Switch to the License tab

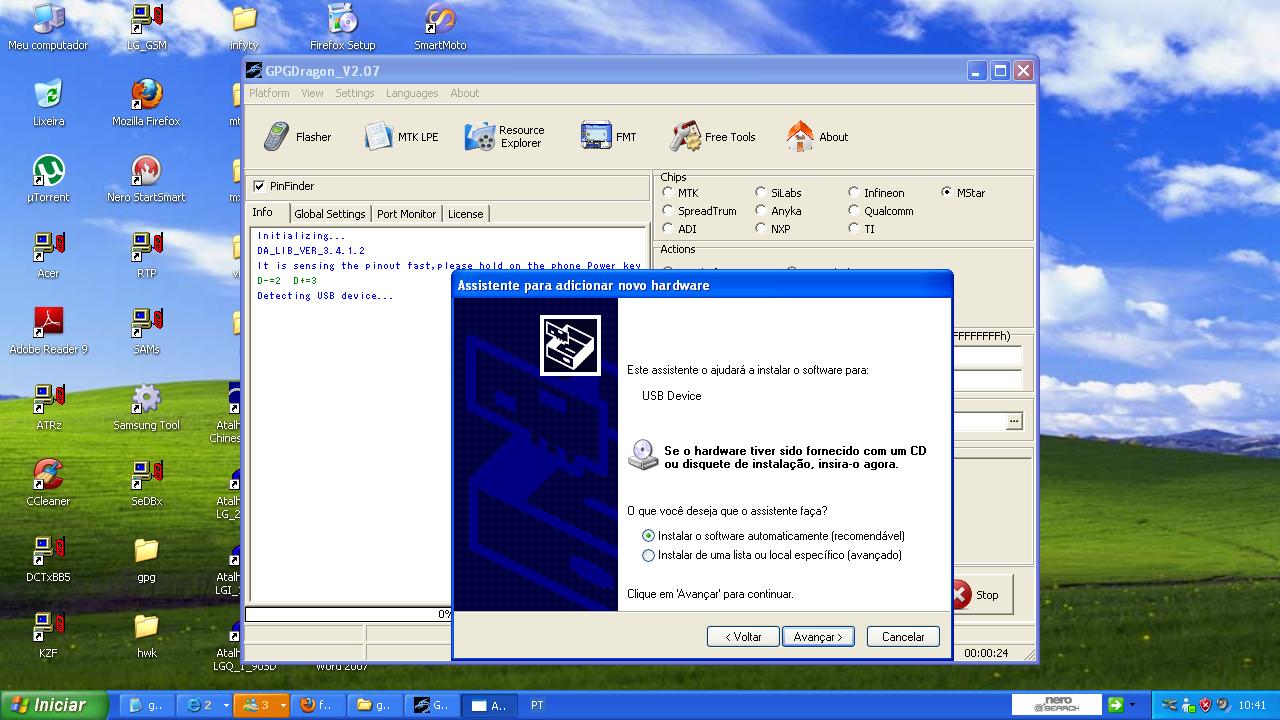pyautogui.click(x=465, y=214)
